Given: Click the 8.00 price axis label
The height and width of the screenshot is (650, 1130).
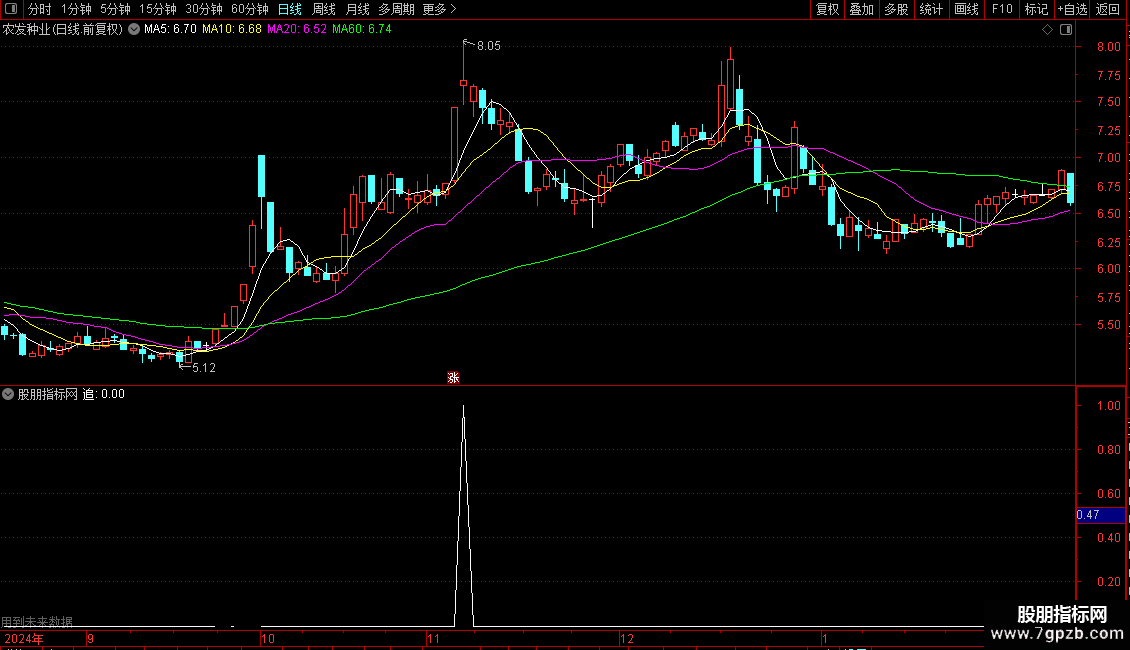Looking at the screenshot, I should (1108, 46).
